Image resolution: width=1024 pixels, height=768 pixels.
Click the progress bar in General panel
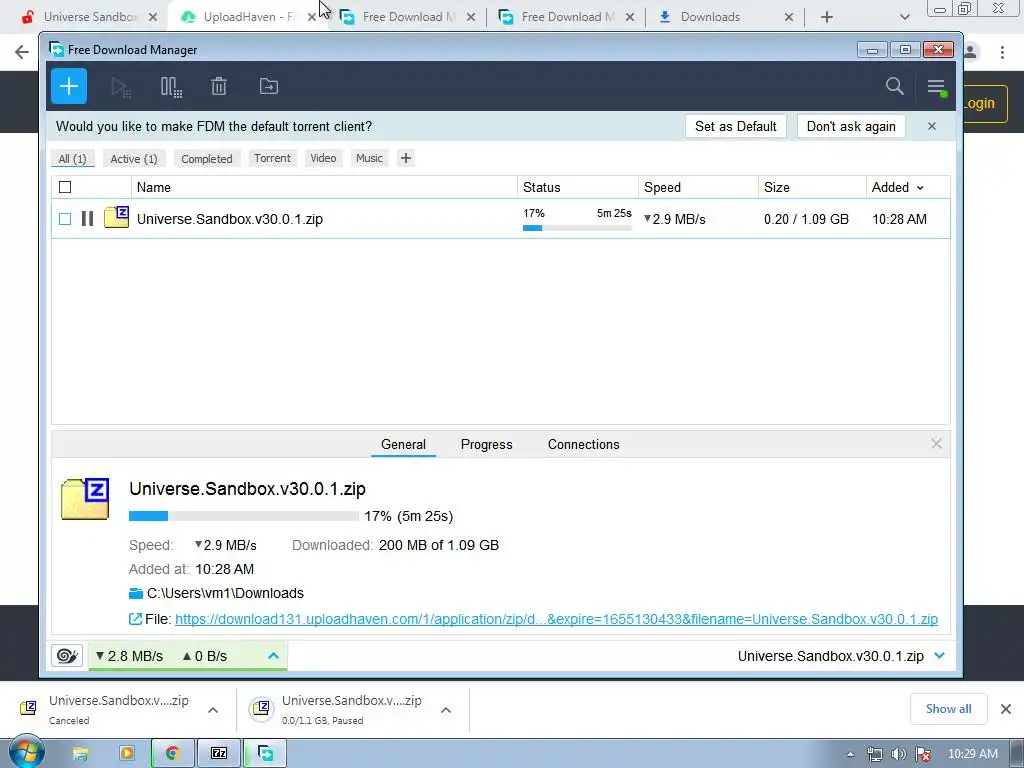244,516
